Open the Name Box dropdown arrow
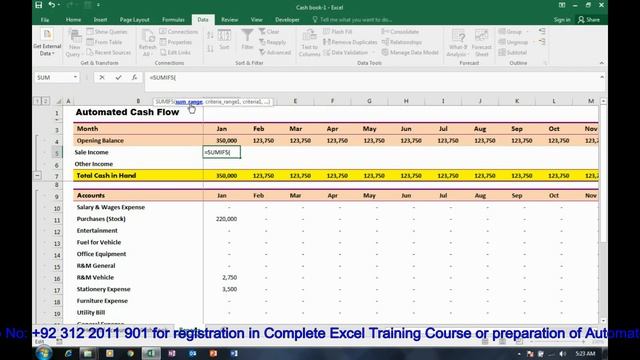 tap(75, 77)
